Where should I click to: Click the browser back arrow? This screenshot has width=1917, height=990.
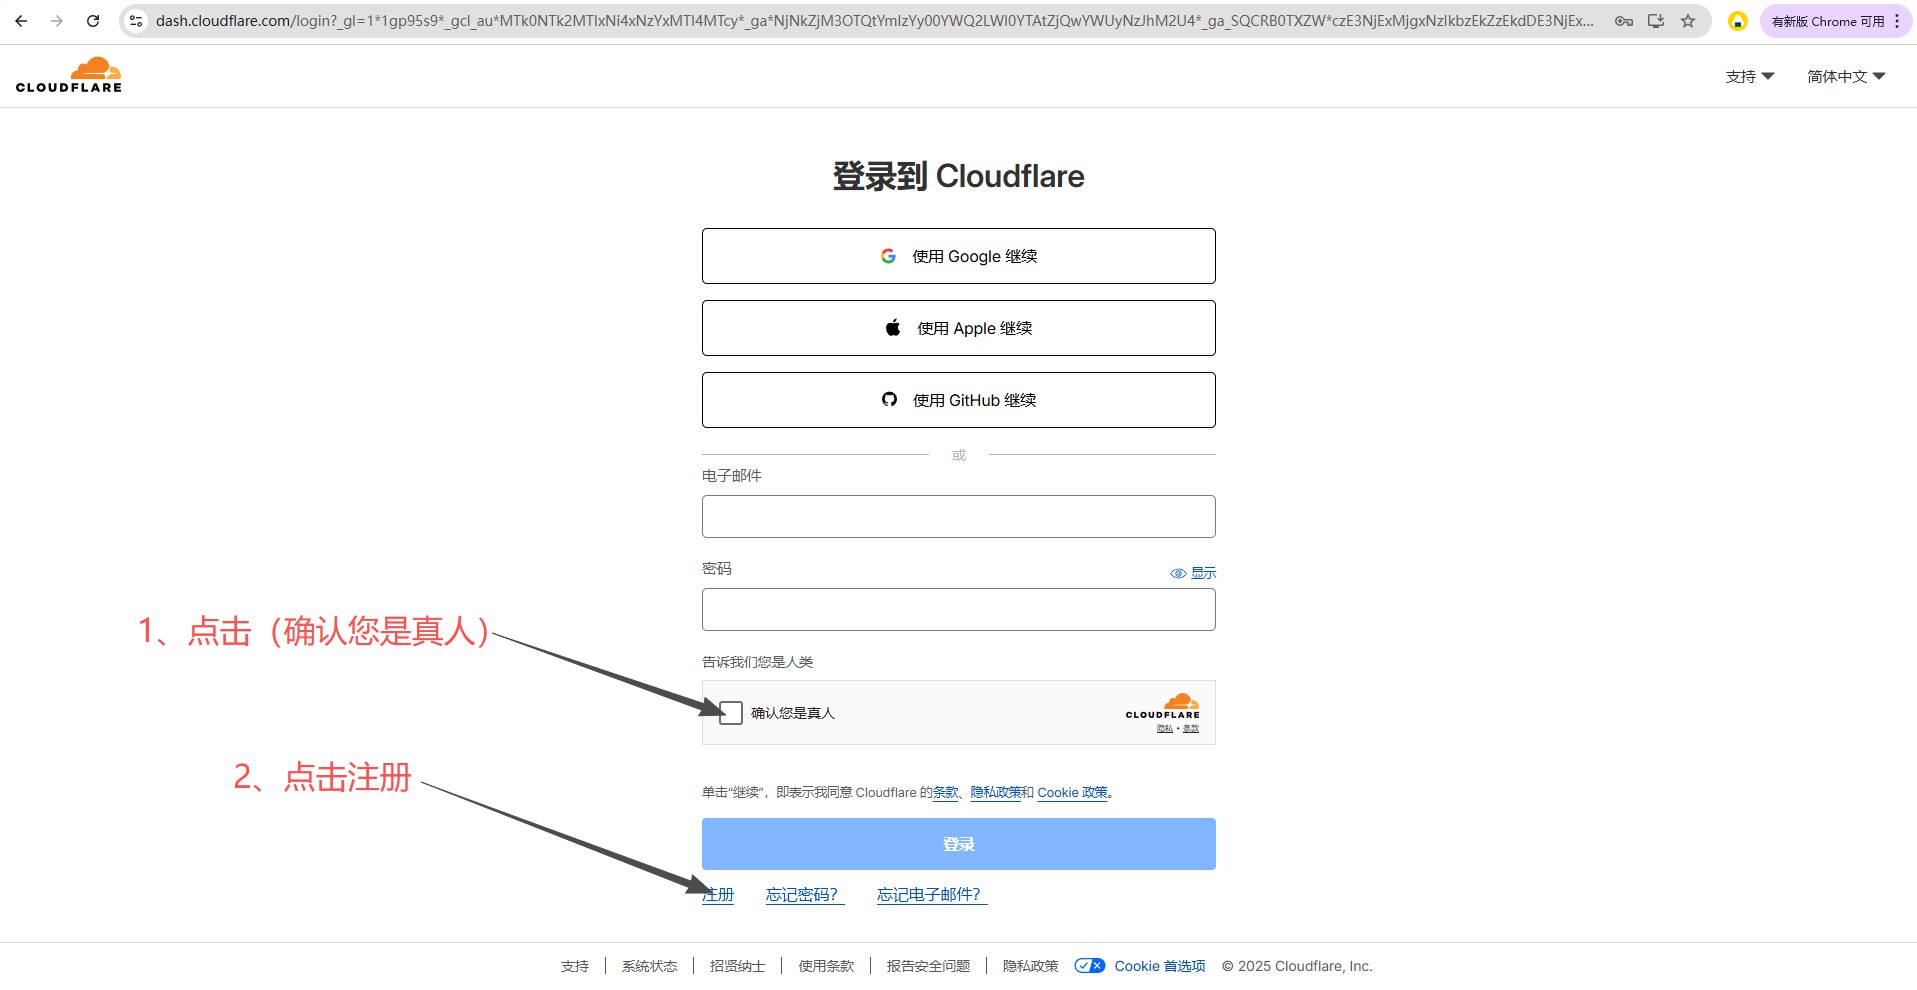(21, 21)
